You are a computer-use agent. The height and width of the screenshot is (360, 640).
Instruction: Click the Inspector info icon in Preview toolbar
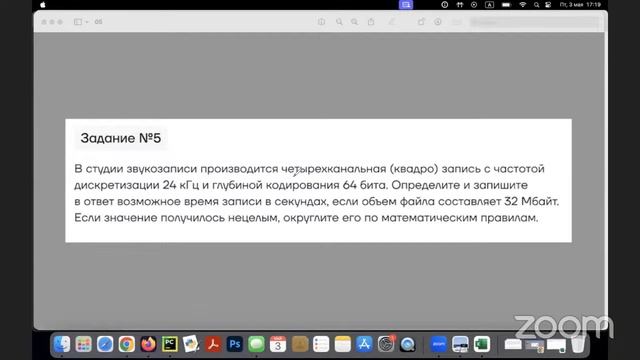[x=321, y=22]
